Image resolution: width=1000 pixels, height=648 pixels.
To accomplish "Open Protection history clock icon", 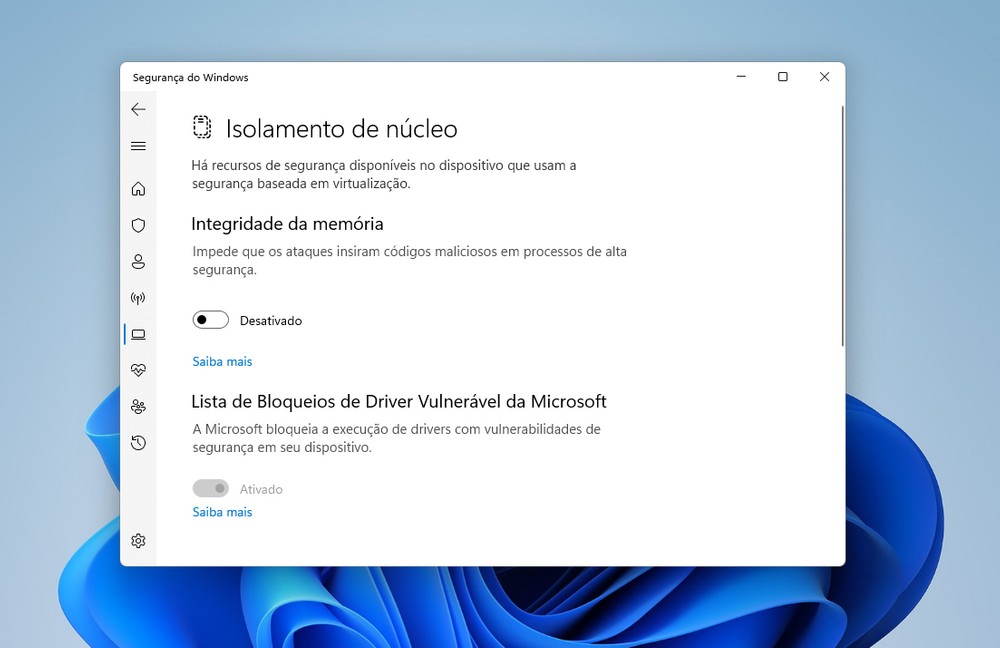I will click(138, 443).
